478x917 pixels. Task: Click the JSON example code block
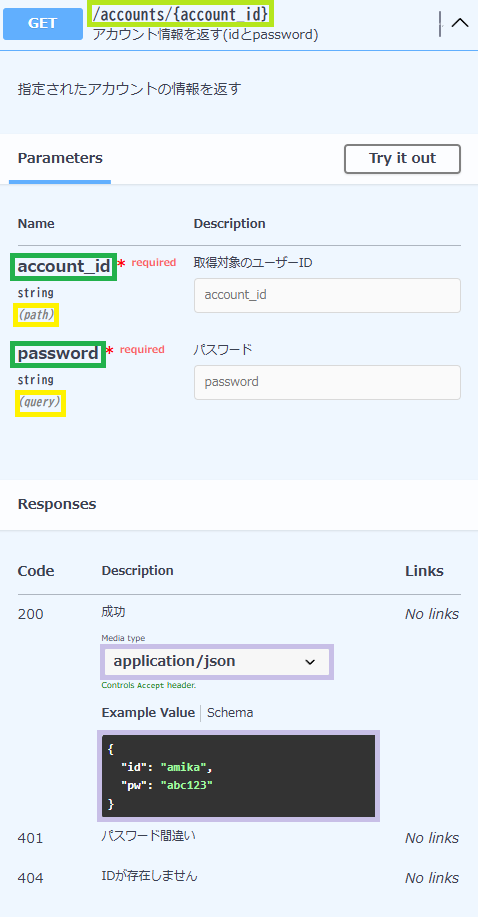coord(238,775)
